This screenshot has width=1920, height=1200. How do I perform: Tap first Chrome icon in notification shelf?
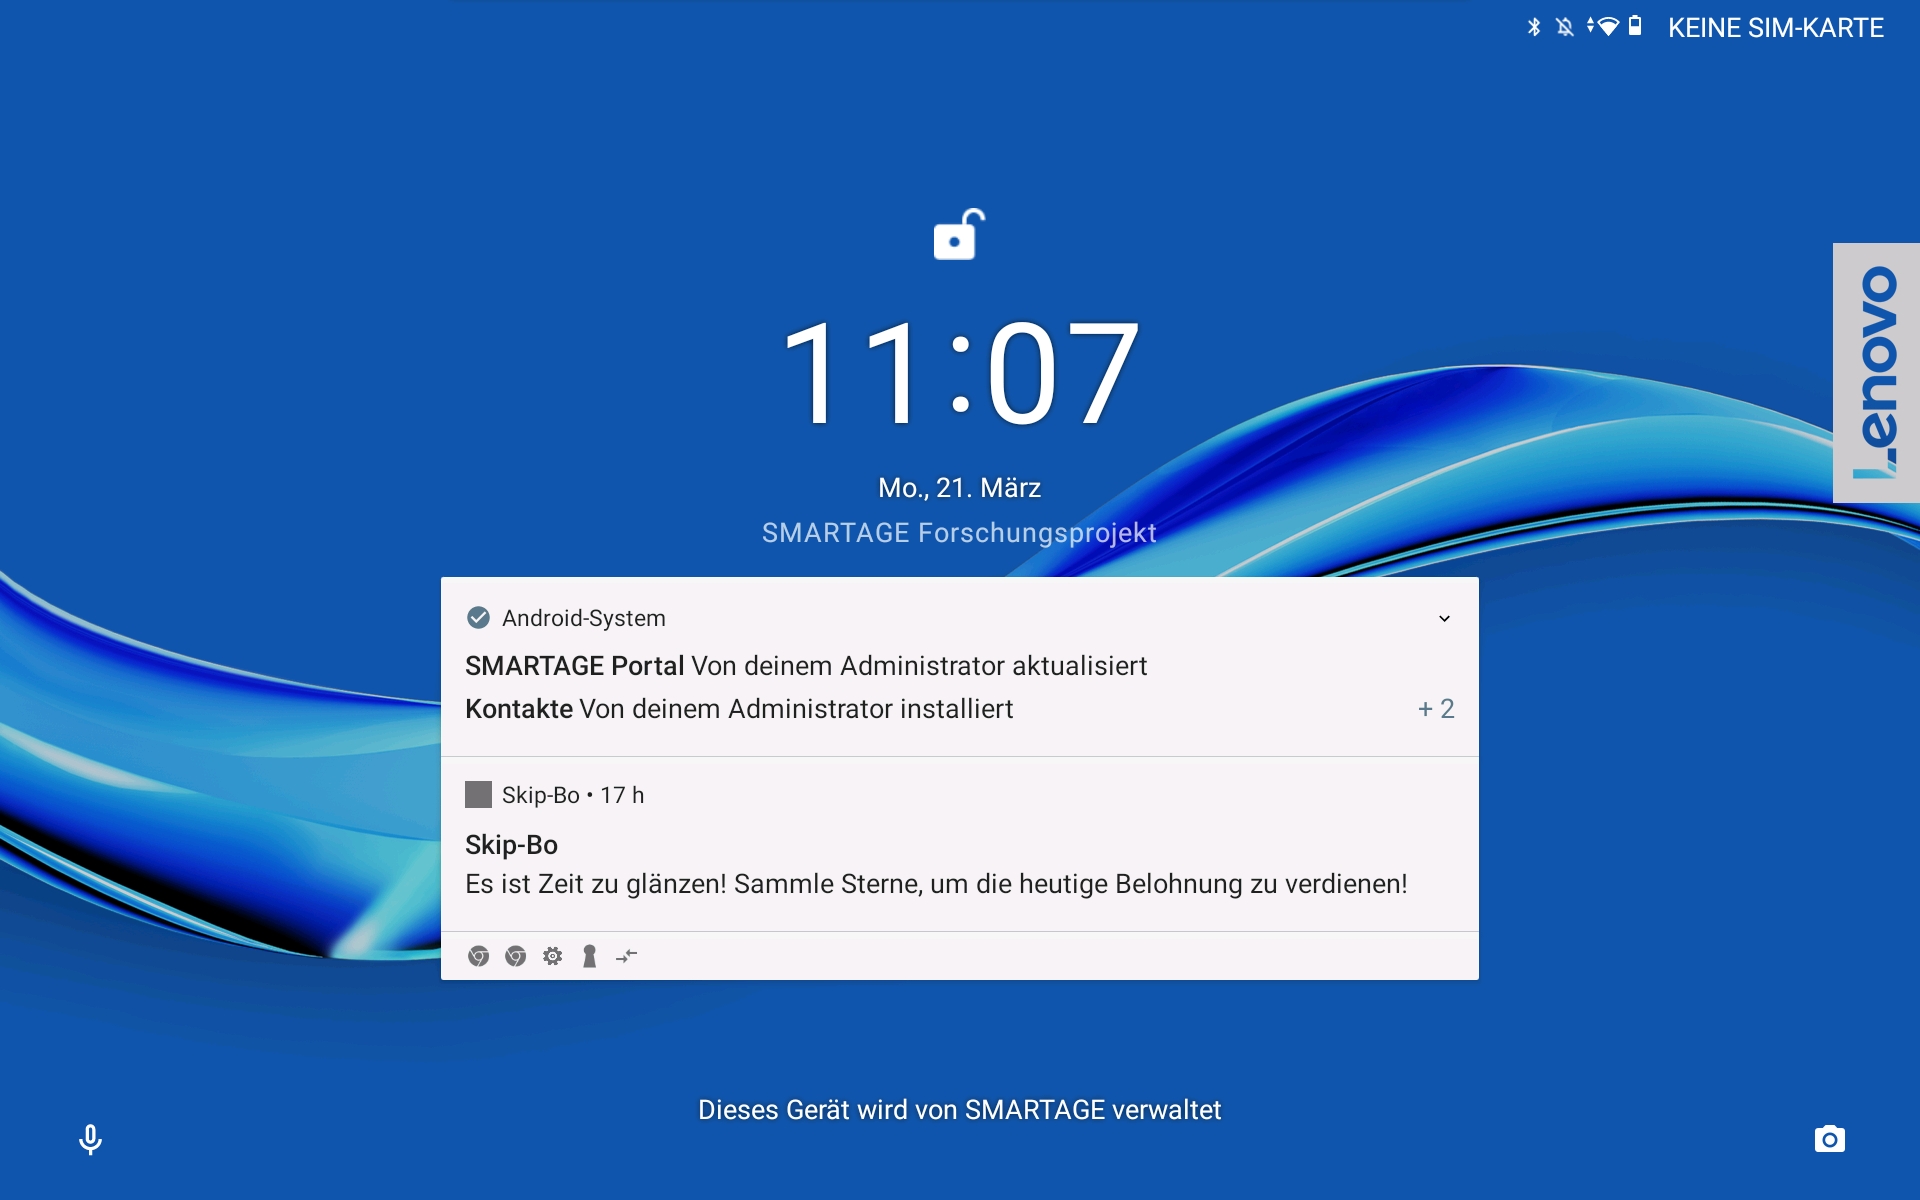point(478,957)
